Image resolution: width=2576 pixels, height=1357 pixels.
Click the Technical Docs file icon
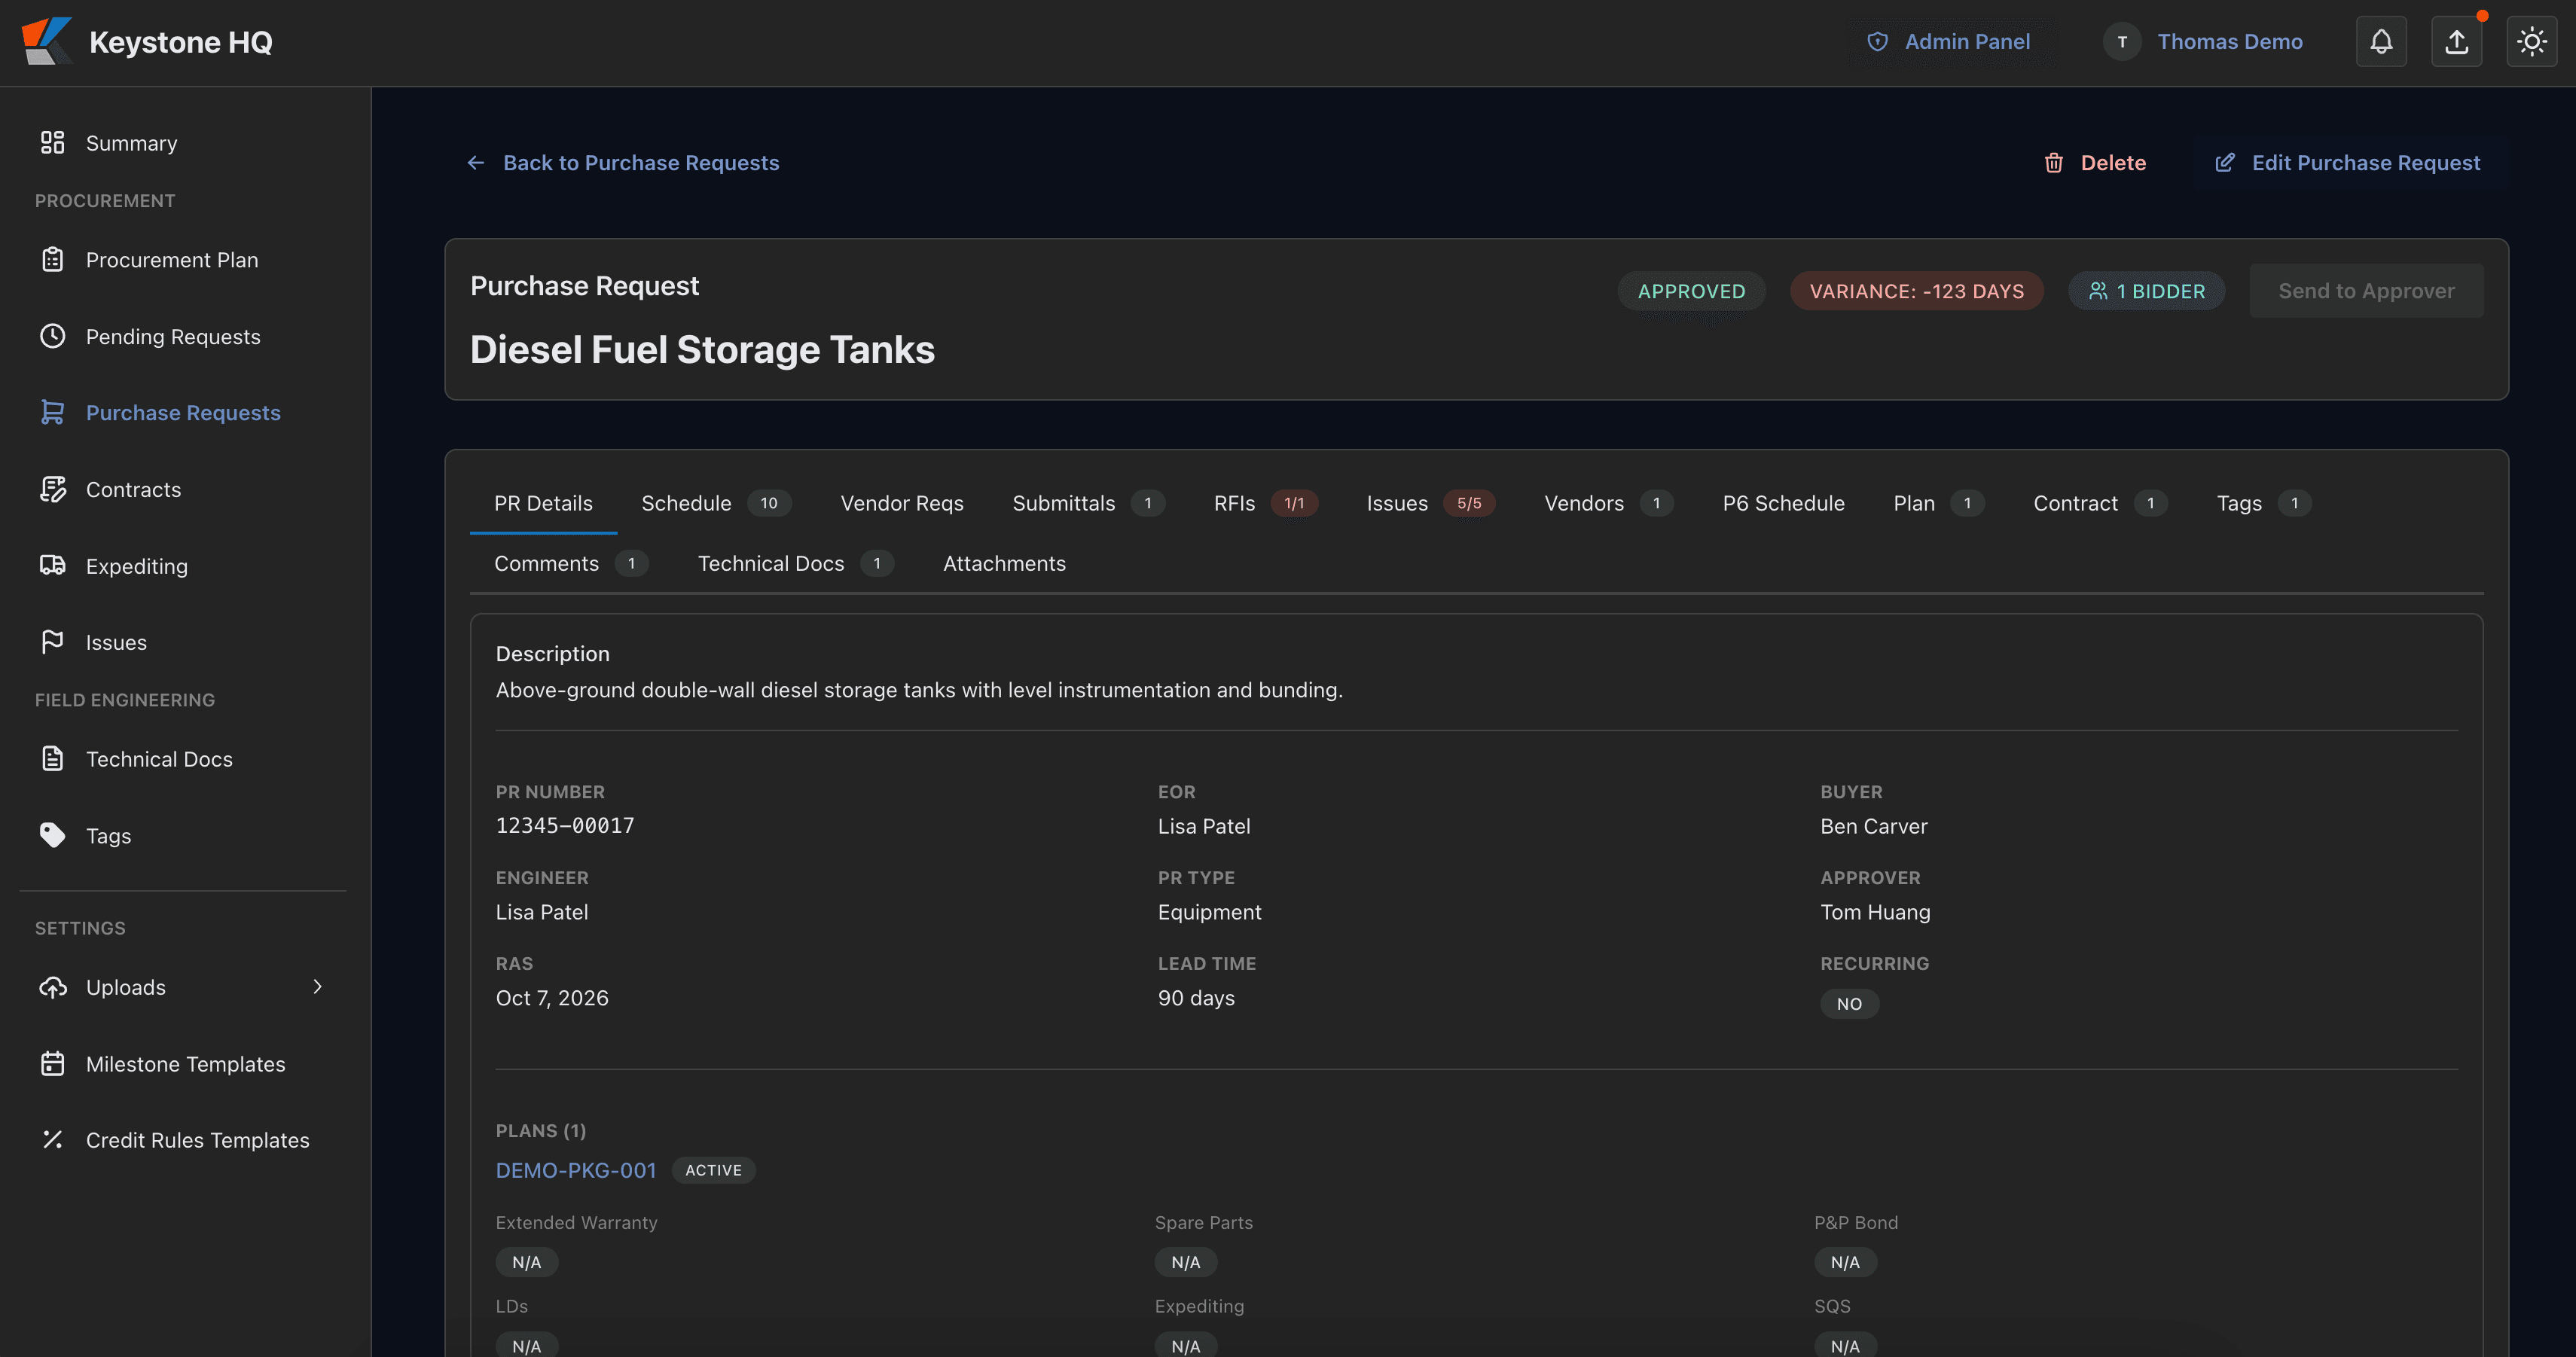[x=52, y=759]
